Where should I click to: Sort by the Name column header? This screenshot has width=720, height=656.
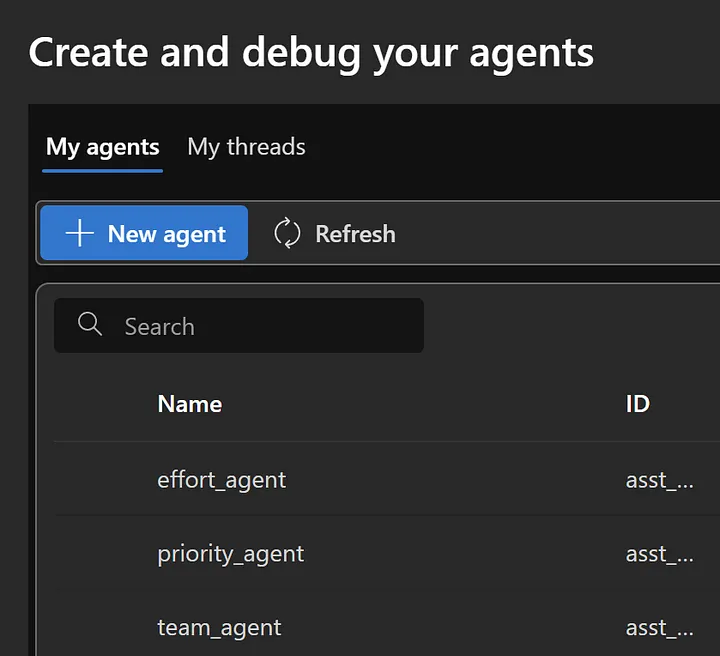(190, 404)
